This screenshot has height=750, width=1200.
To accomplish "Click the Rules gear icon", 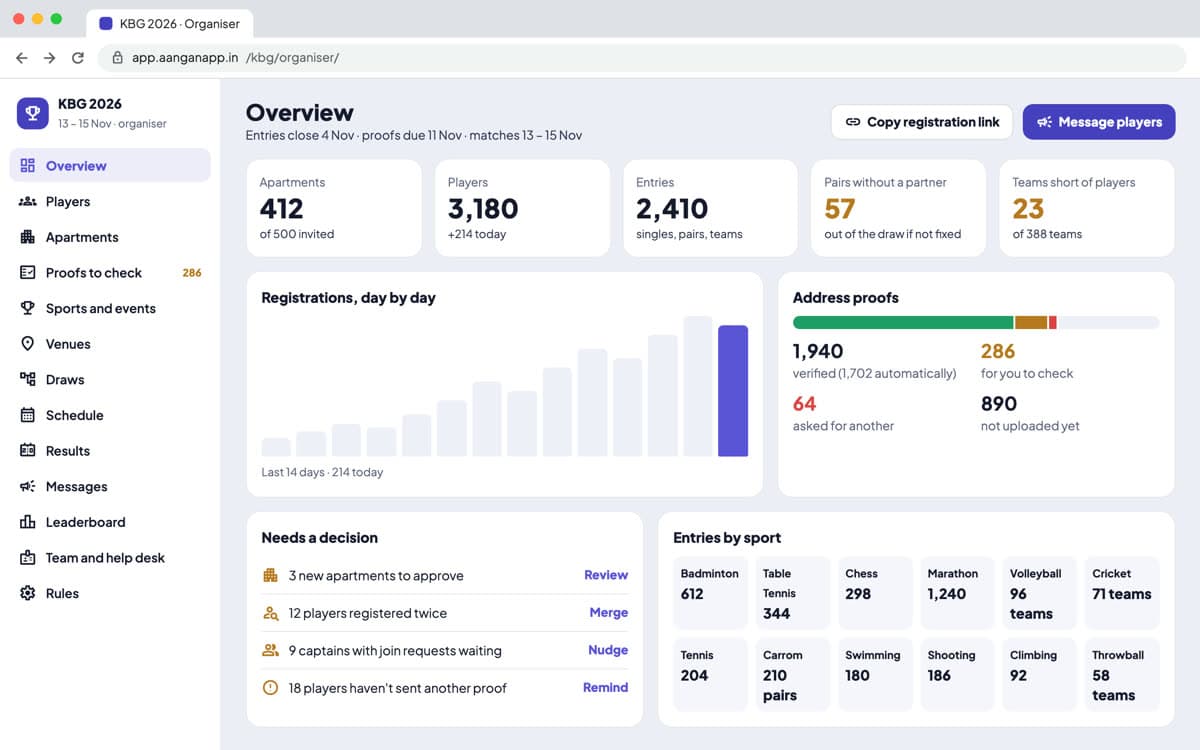I will pos(28,593).
